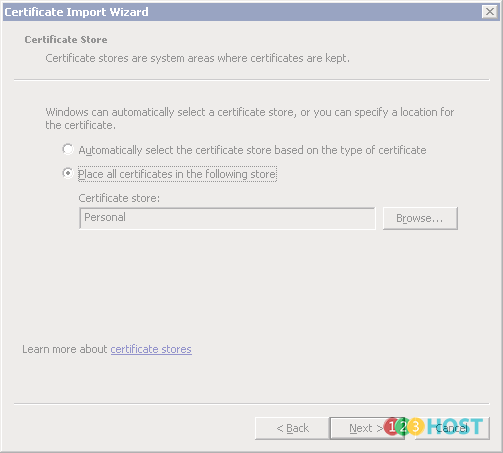Click the teal HOST watermark text
This screenshot has height=453, width=503.
click(455, 427)
